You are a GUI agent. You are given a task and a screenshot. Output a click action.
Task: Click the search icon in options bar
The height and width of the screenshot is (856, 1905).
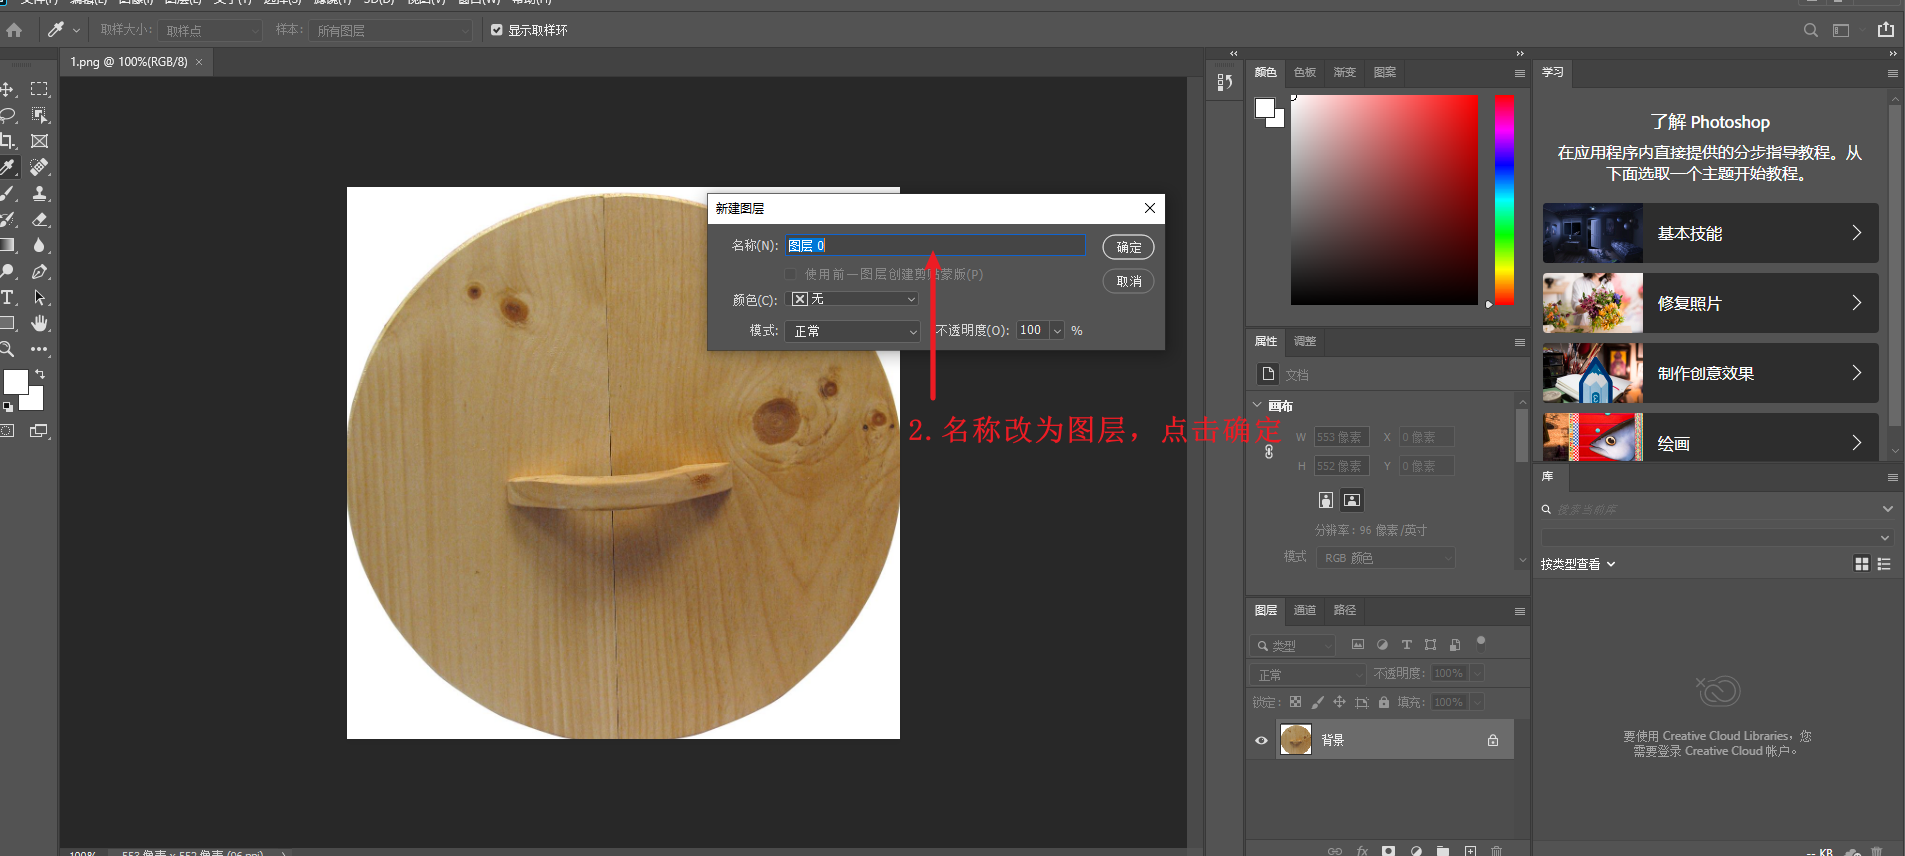(1810, 30)
